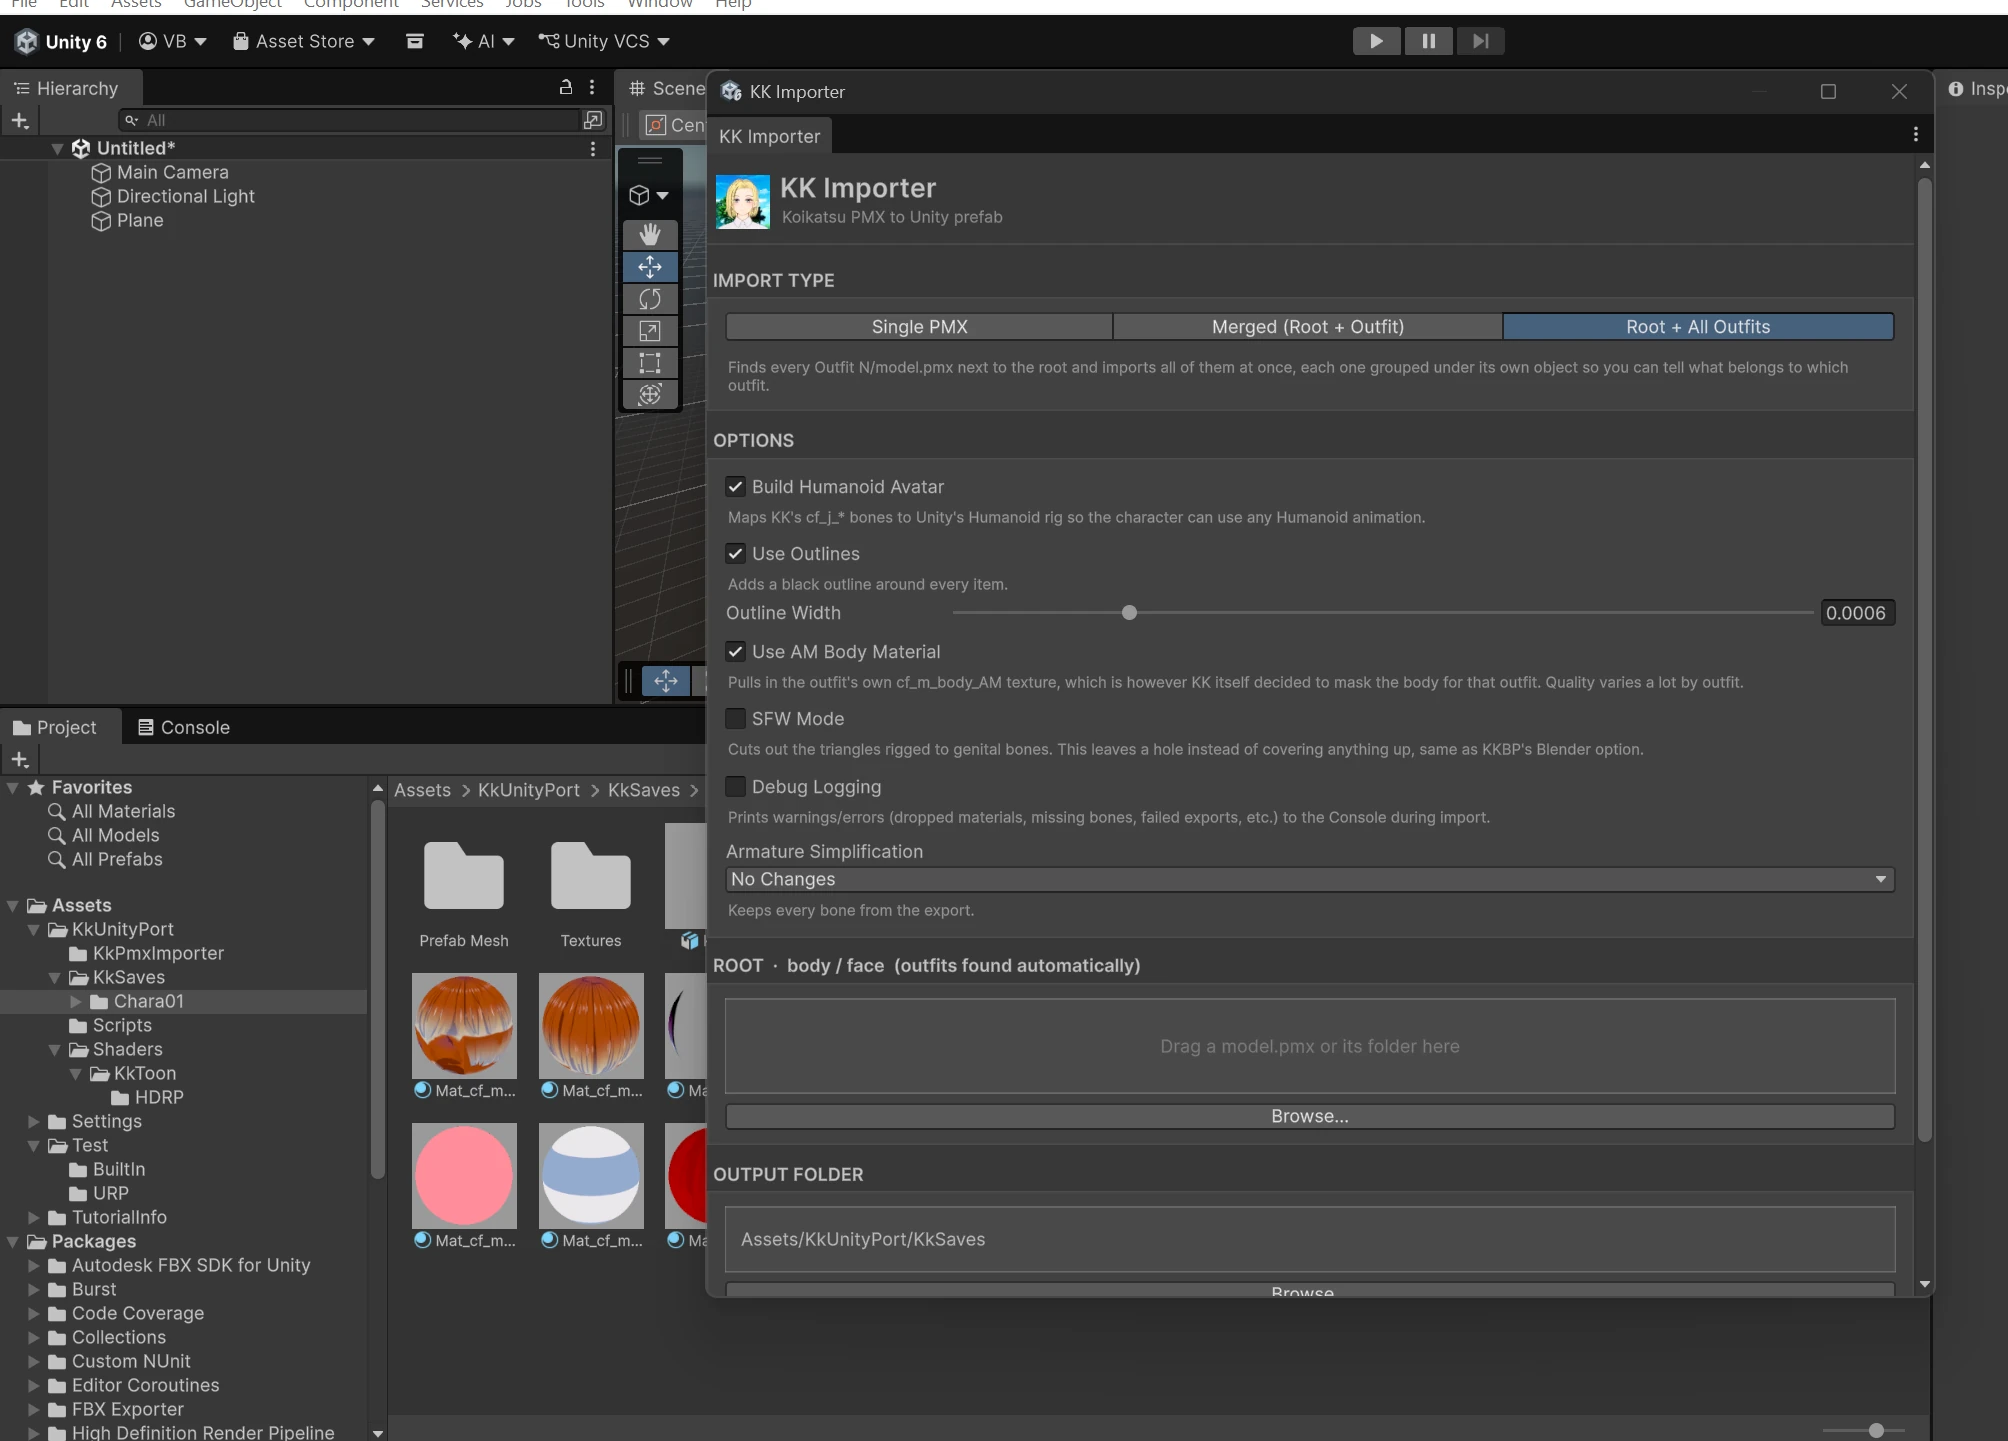Click the Step frame button
The width and height of the screenshot is (2008, 1441).
click(1480, 41)
